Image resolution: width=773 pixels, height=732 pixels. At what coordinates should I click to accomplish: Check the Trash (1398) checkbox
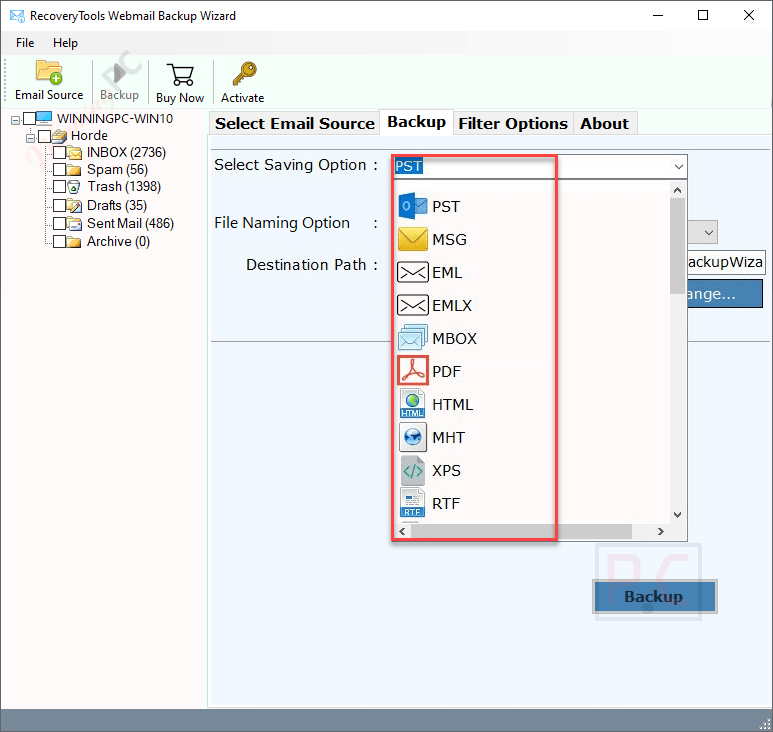coord(59,186)
